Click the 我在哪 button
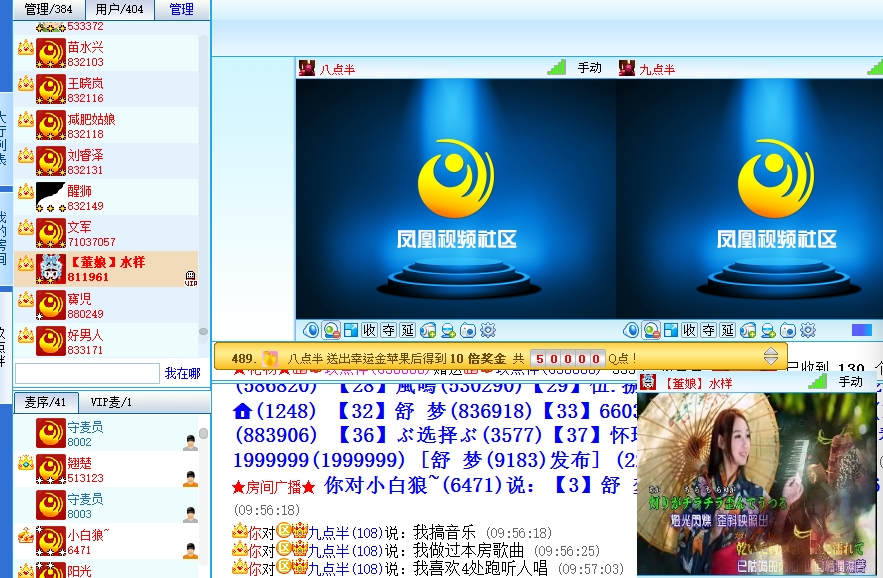Image resolution: width=883 pixels, height=578 pixels. pyautogui.click(x=182, y=373)
